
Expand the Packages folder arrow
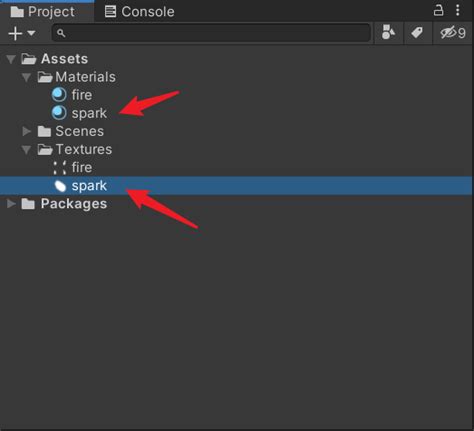pos(11,204)
